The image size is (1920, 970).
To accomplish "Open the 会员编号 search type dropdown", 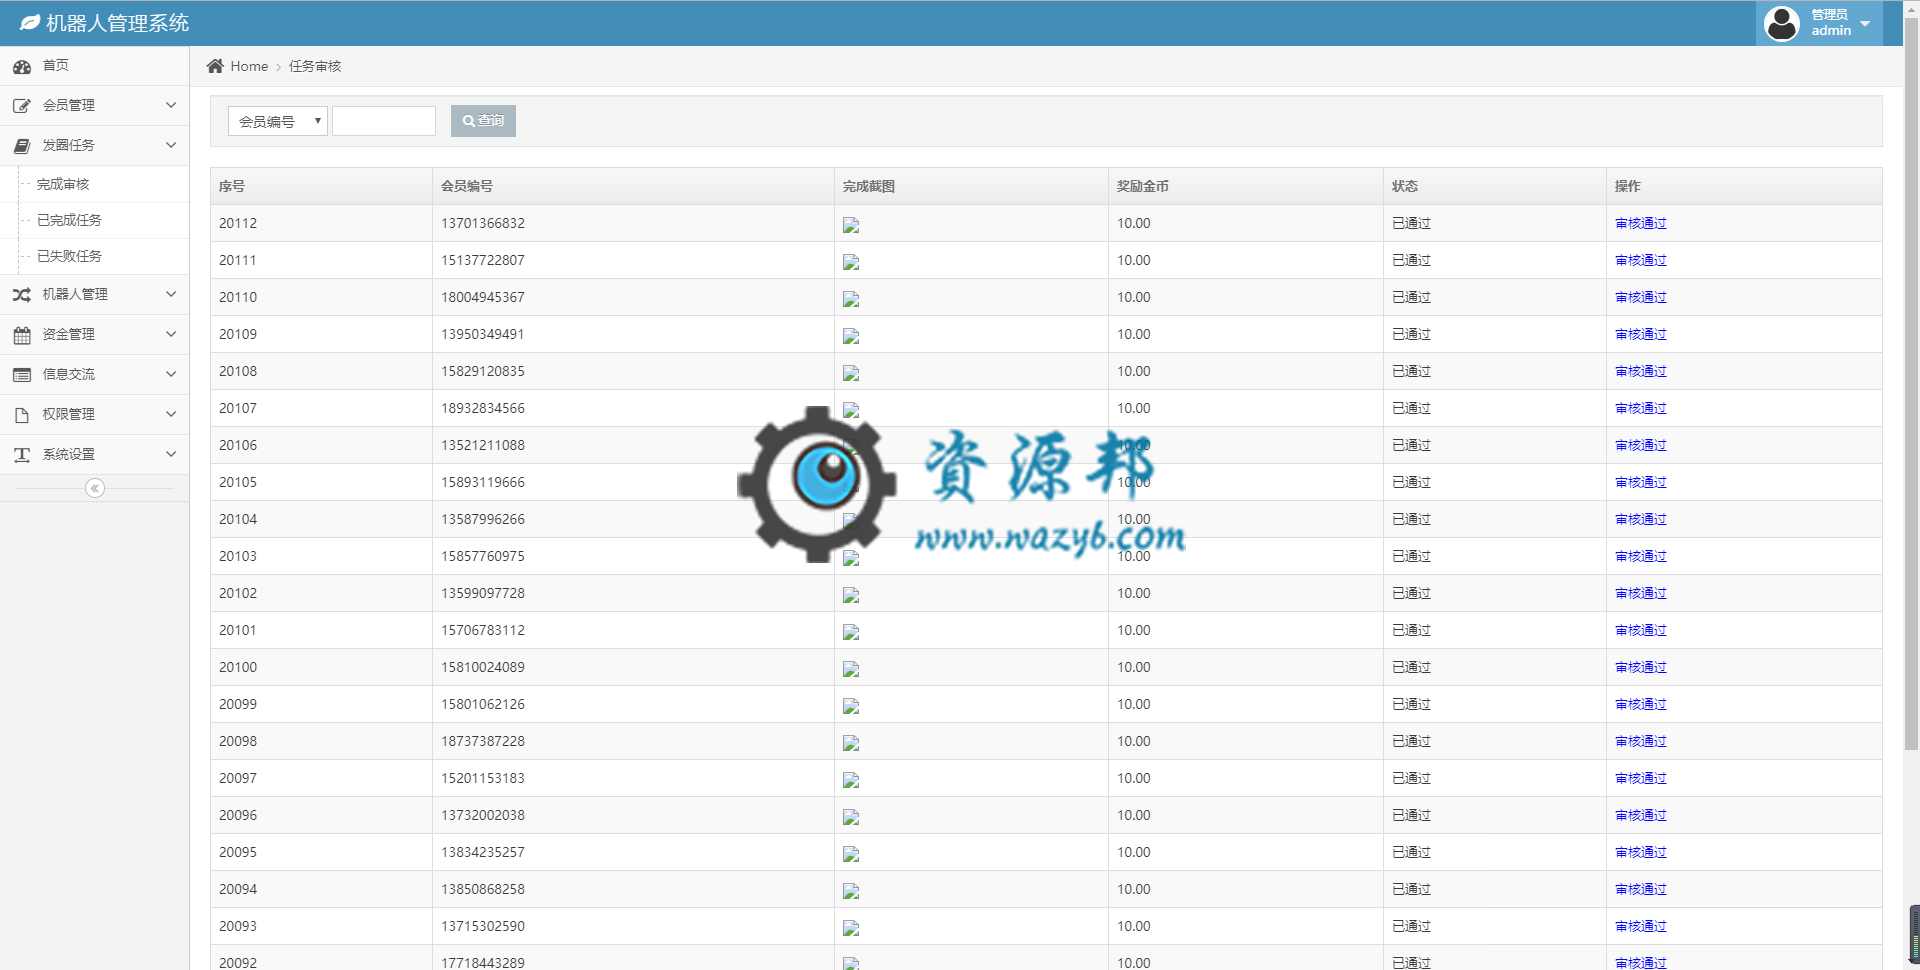I will tap(278, 121).
